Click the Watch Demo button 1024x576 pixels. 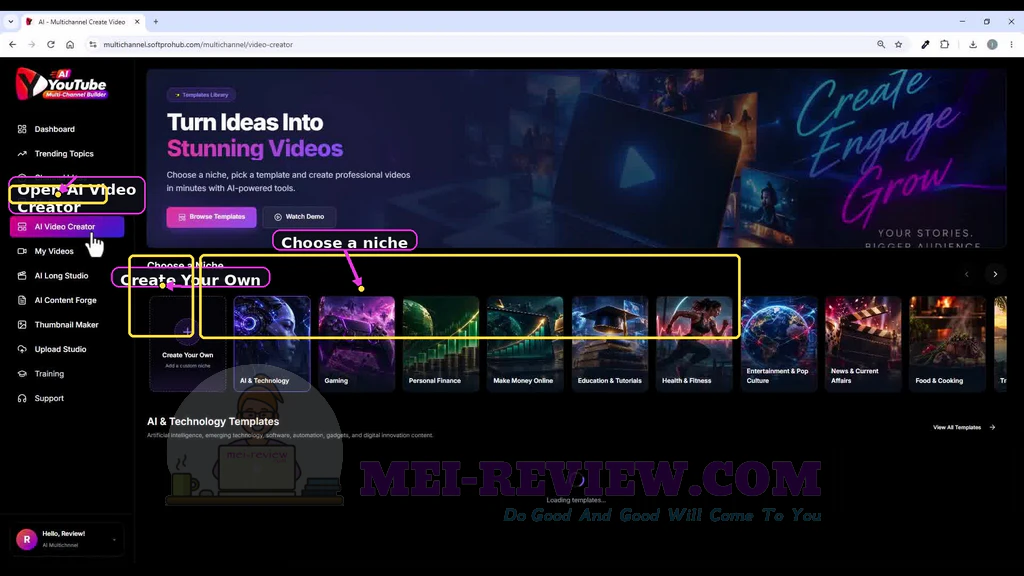[x=299, y=217]
